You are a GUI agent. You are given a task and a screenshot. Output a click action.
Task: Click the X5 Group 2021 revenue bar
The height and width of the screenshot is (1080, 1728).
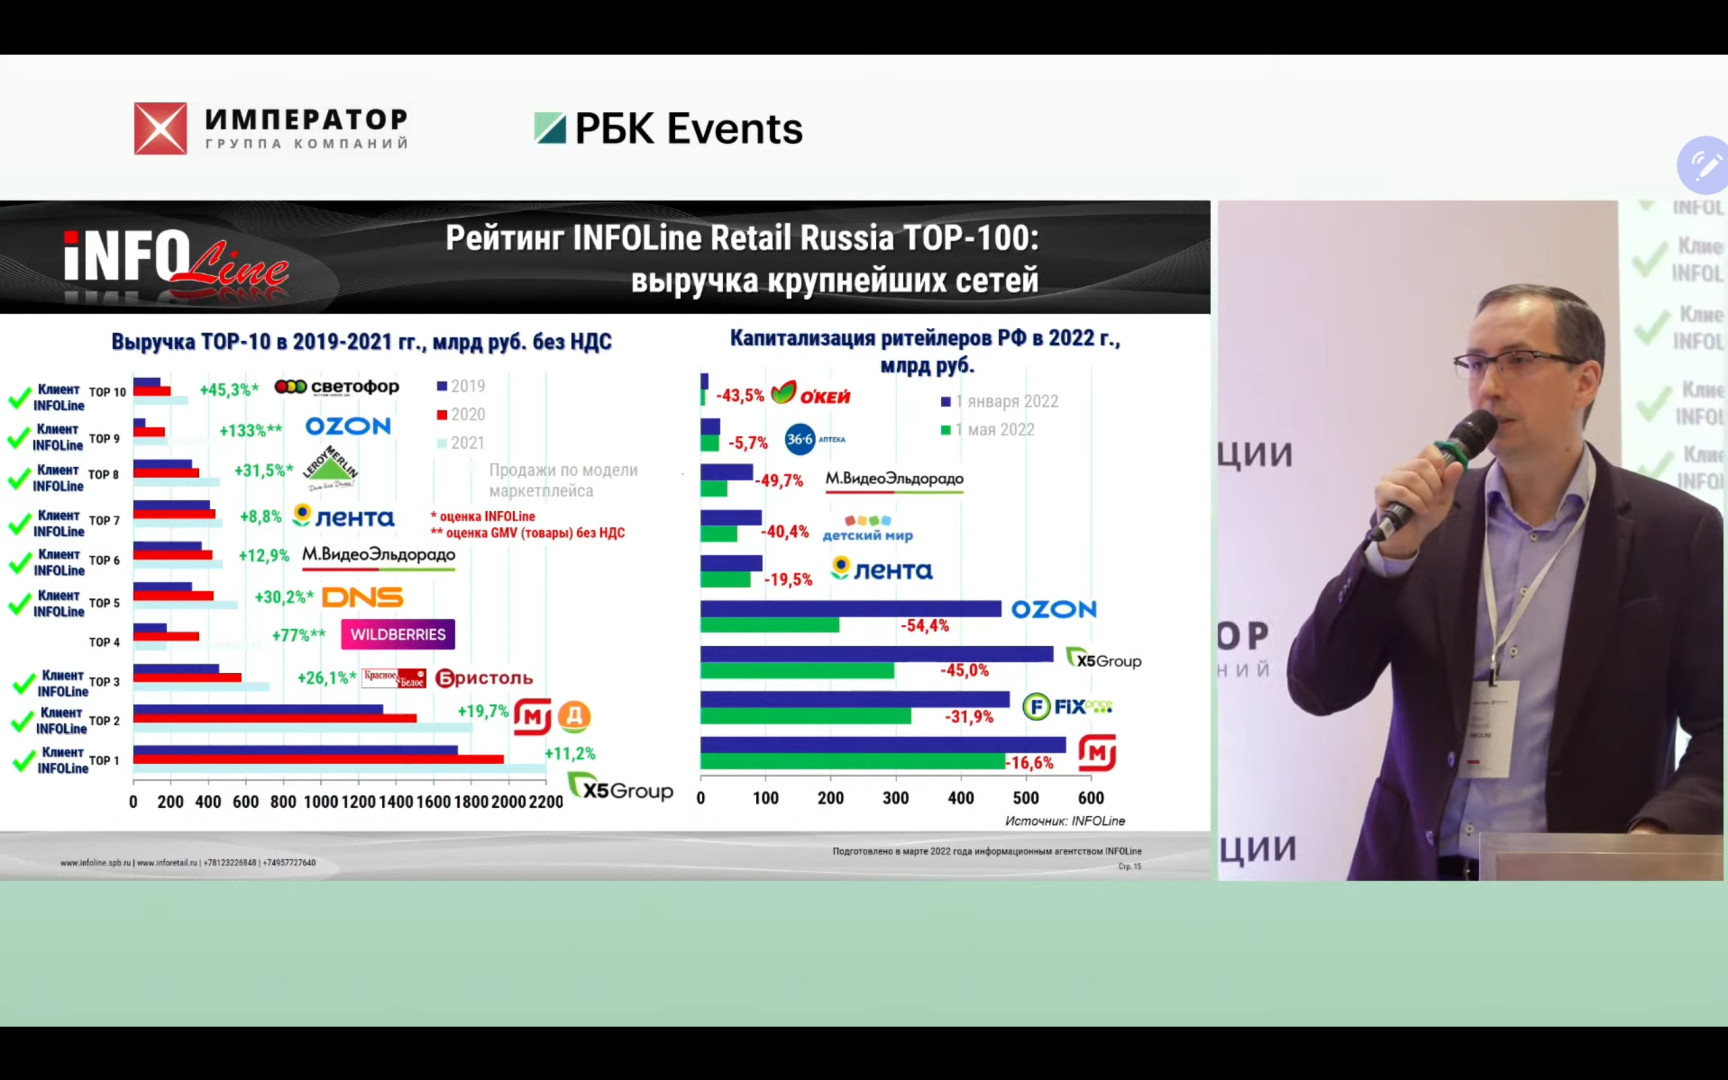[x=339, y=768]
